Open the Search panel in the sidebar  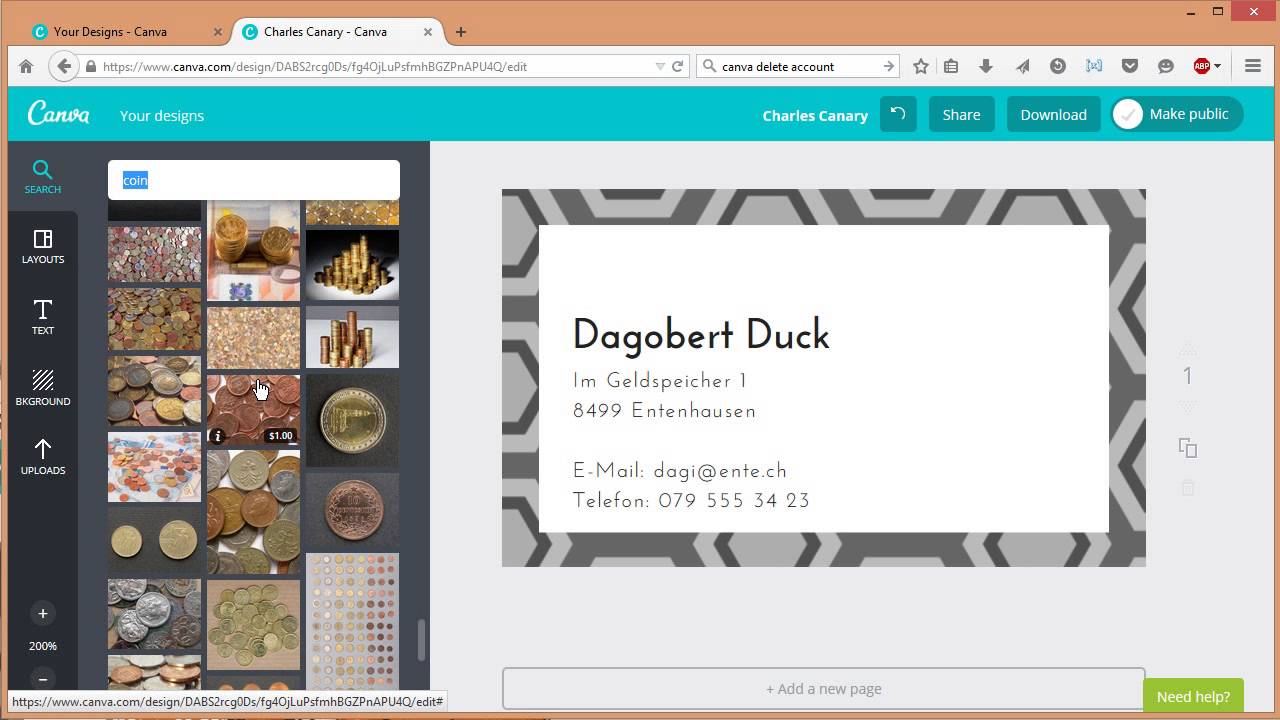[42, 176]
